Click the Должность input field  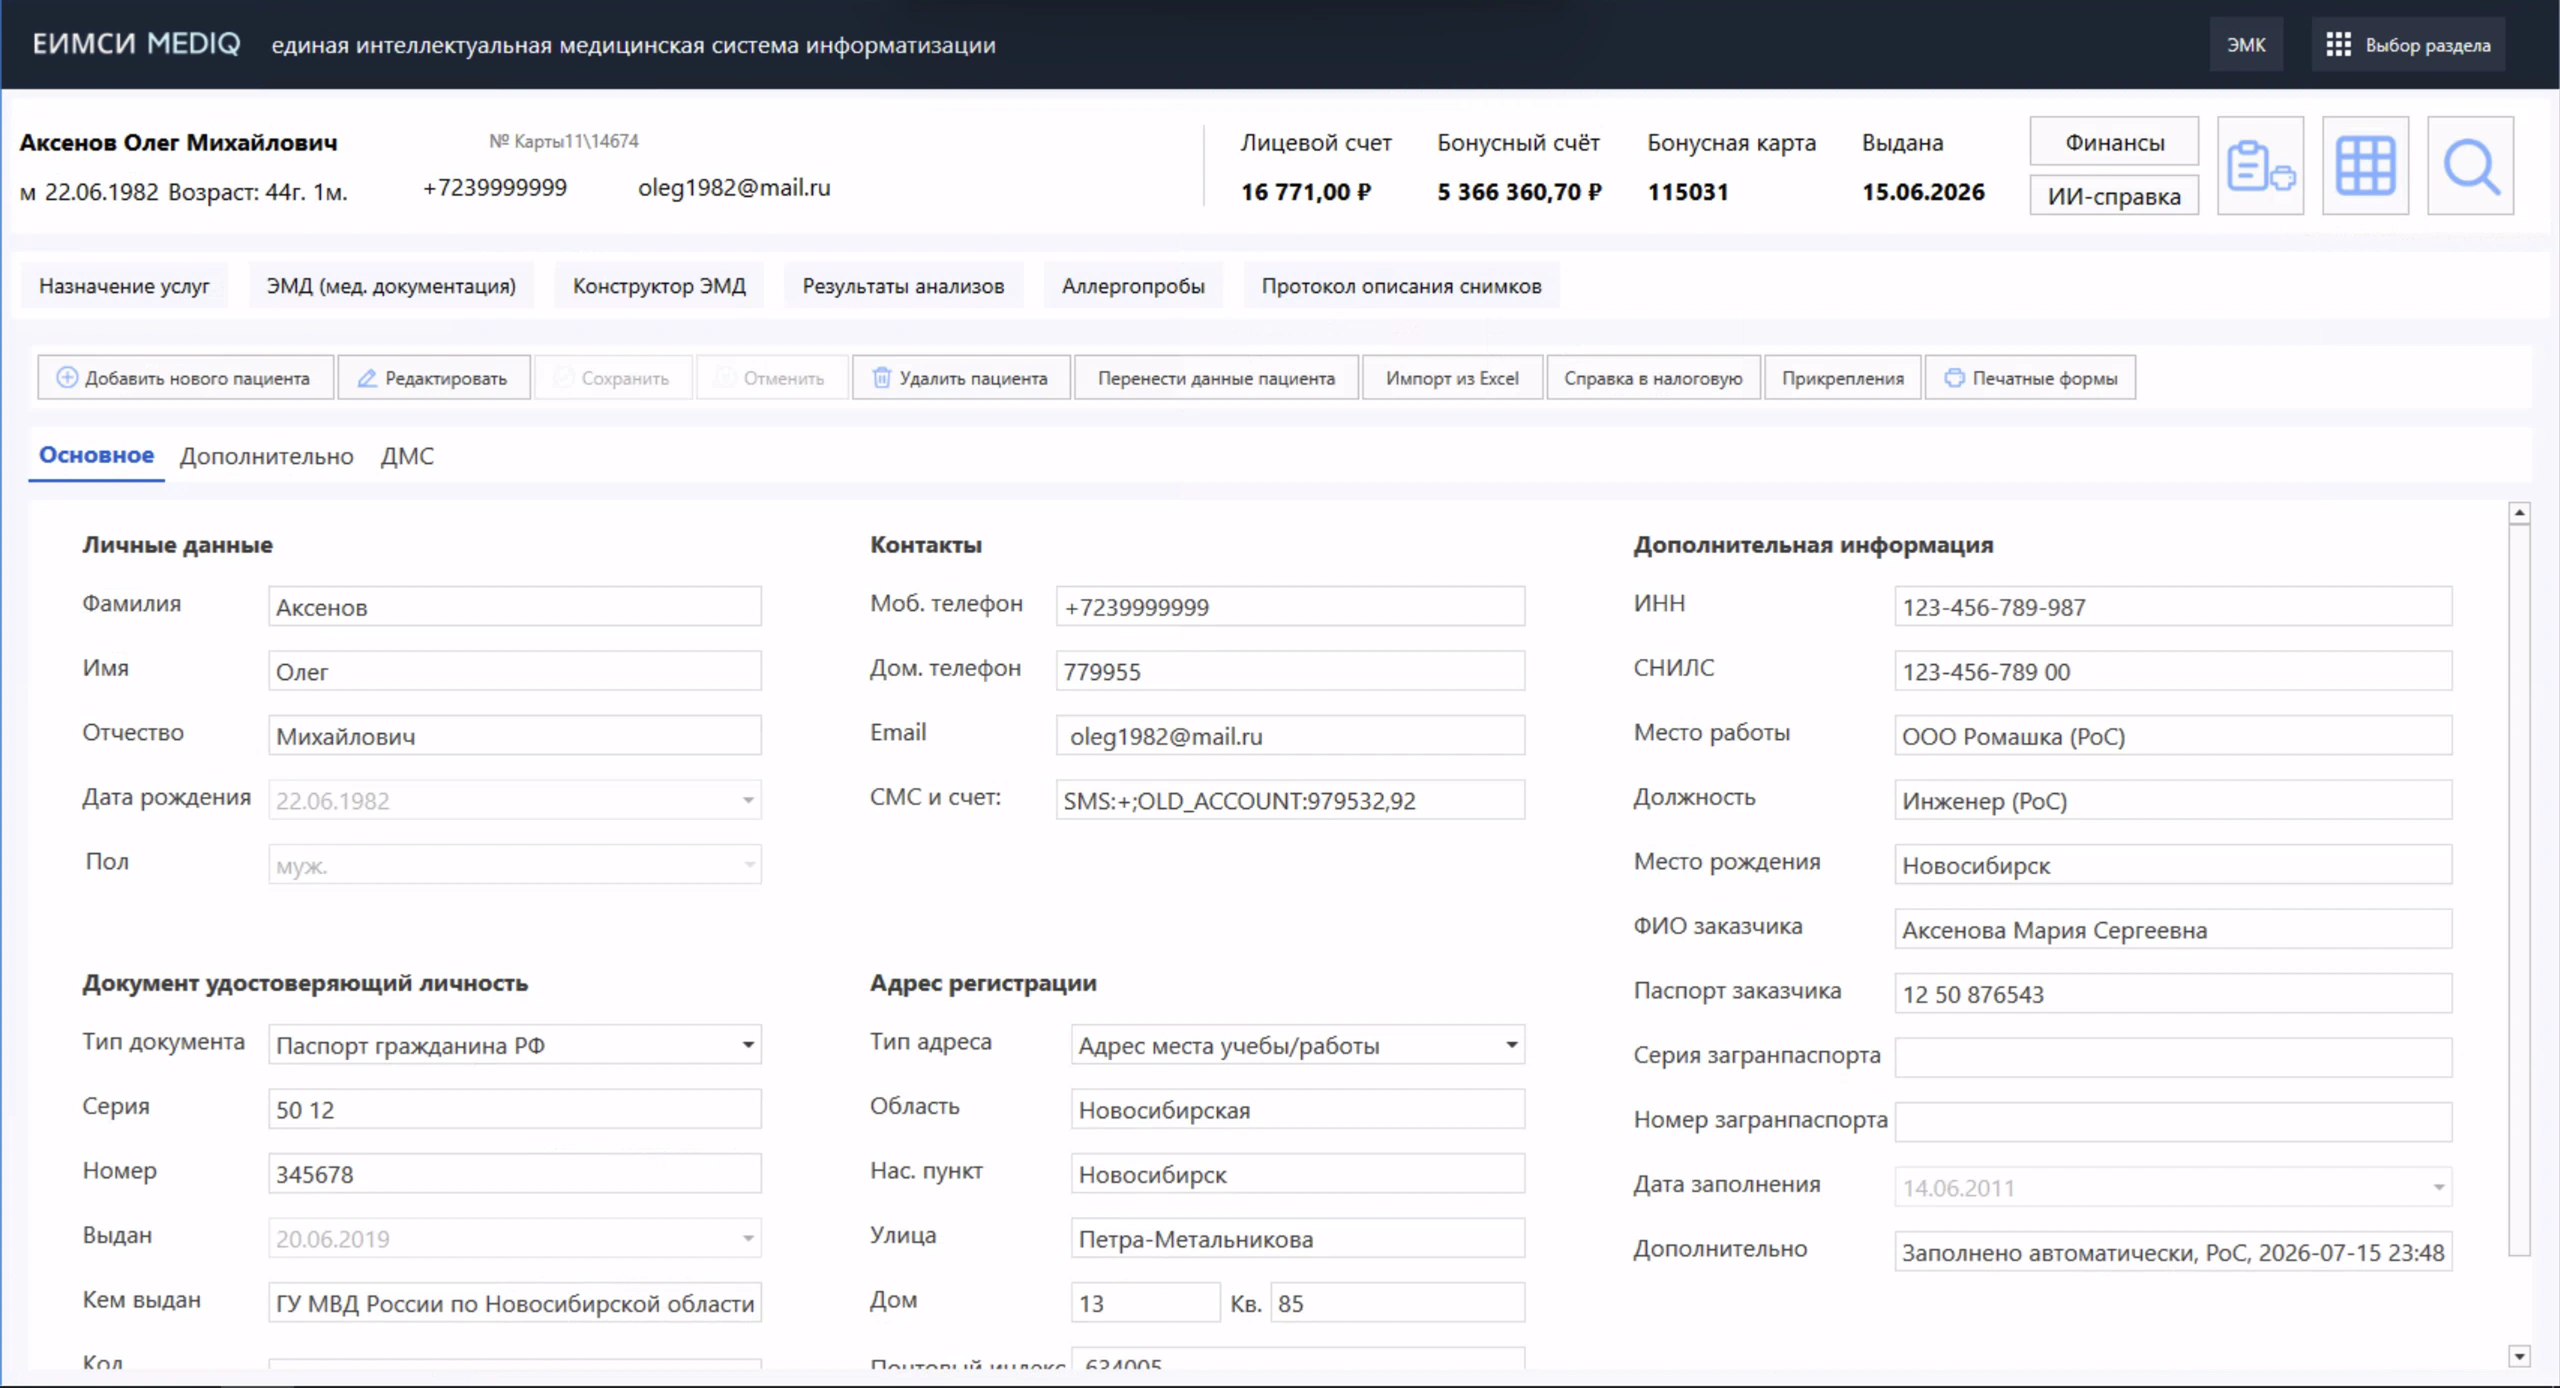[2173, 800]
